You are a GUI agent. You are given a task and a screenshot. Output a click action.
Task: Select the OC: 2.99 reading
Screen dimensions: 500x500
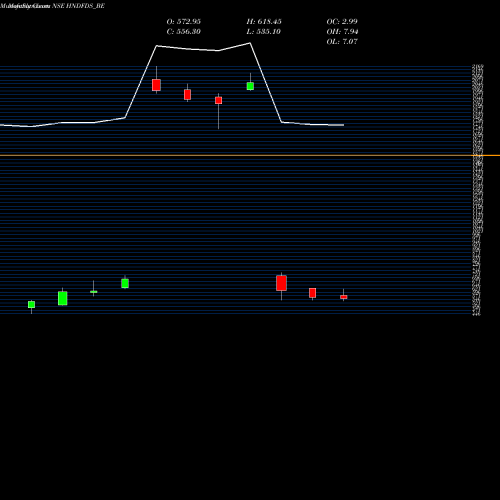pyautogui.click(x=342, y=21)
